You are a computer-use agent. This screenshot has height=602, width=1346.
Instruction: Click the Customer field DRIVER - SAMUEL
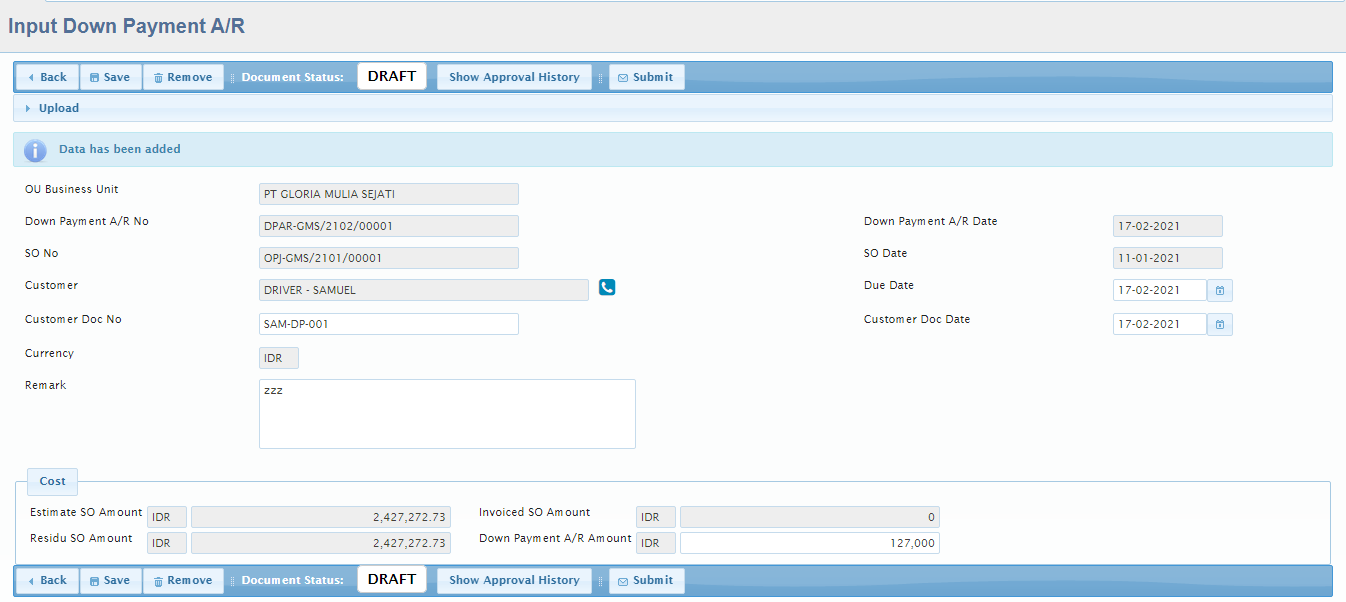[x=424, y=290]
